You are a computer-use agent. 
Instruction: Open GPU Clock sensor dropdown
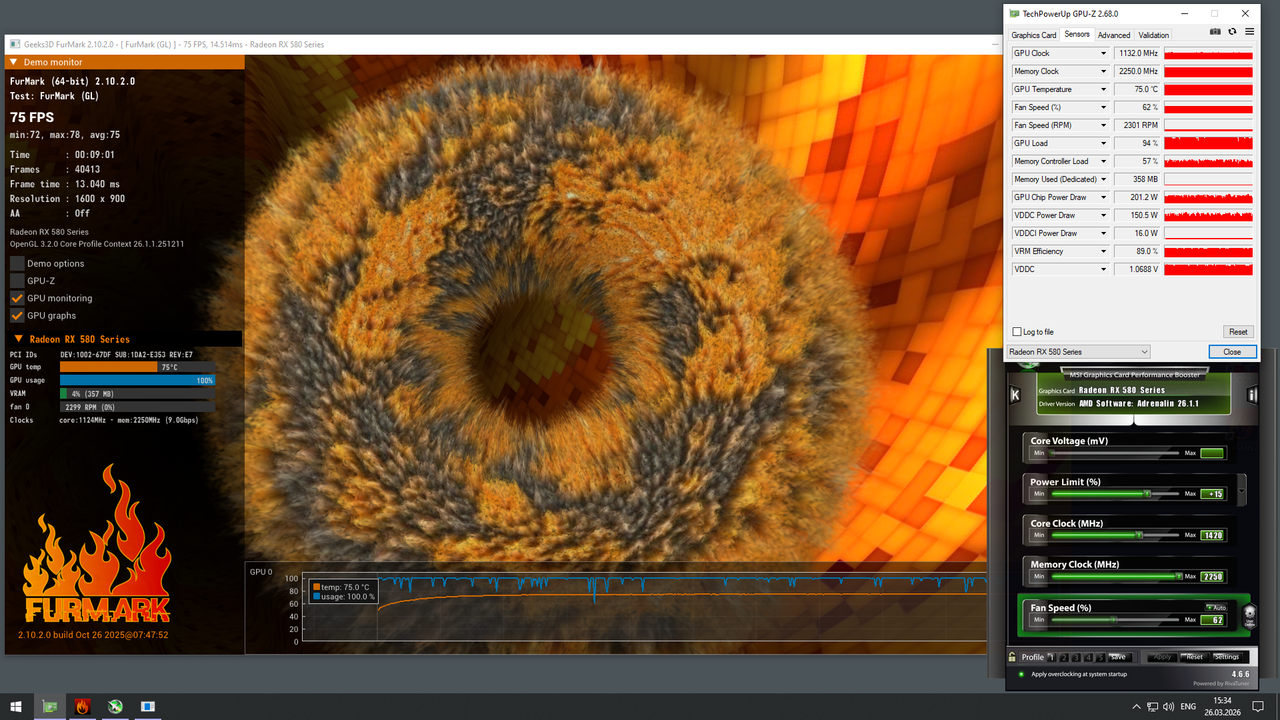[x=1104, y=53]
